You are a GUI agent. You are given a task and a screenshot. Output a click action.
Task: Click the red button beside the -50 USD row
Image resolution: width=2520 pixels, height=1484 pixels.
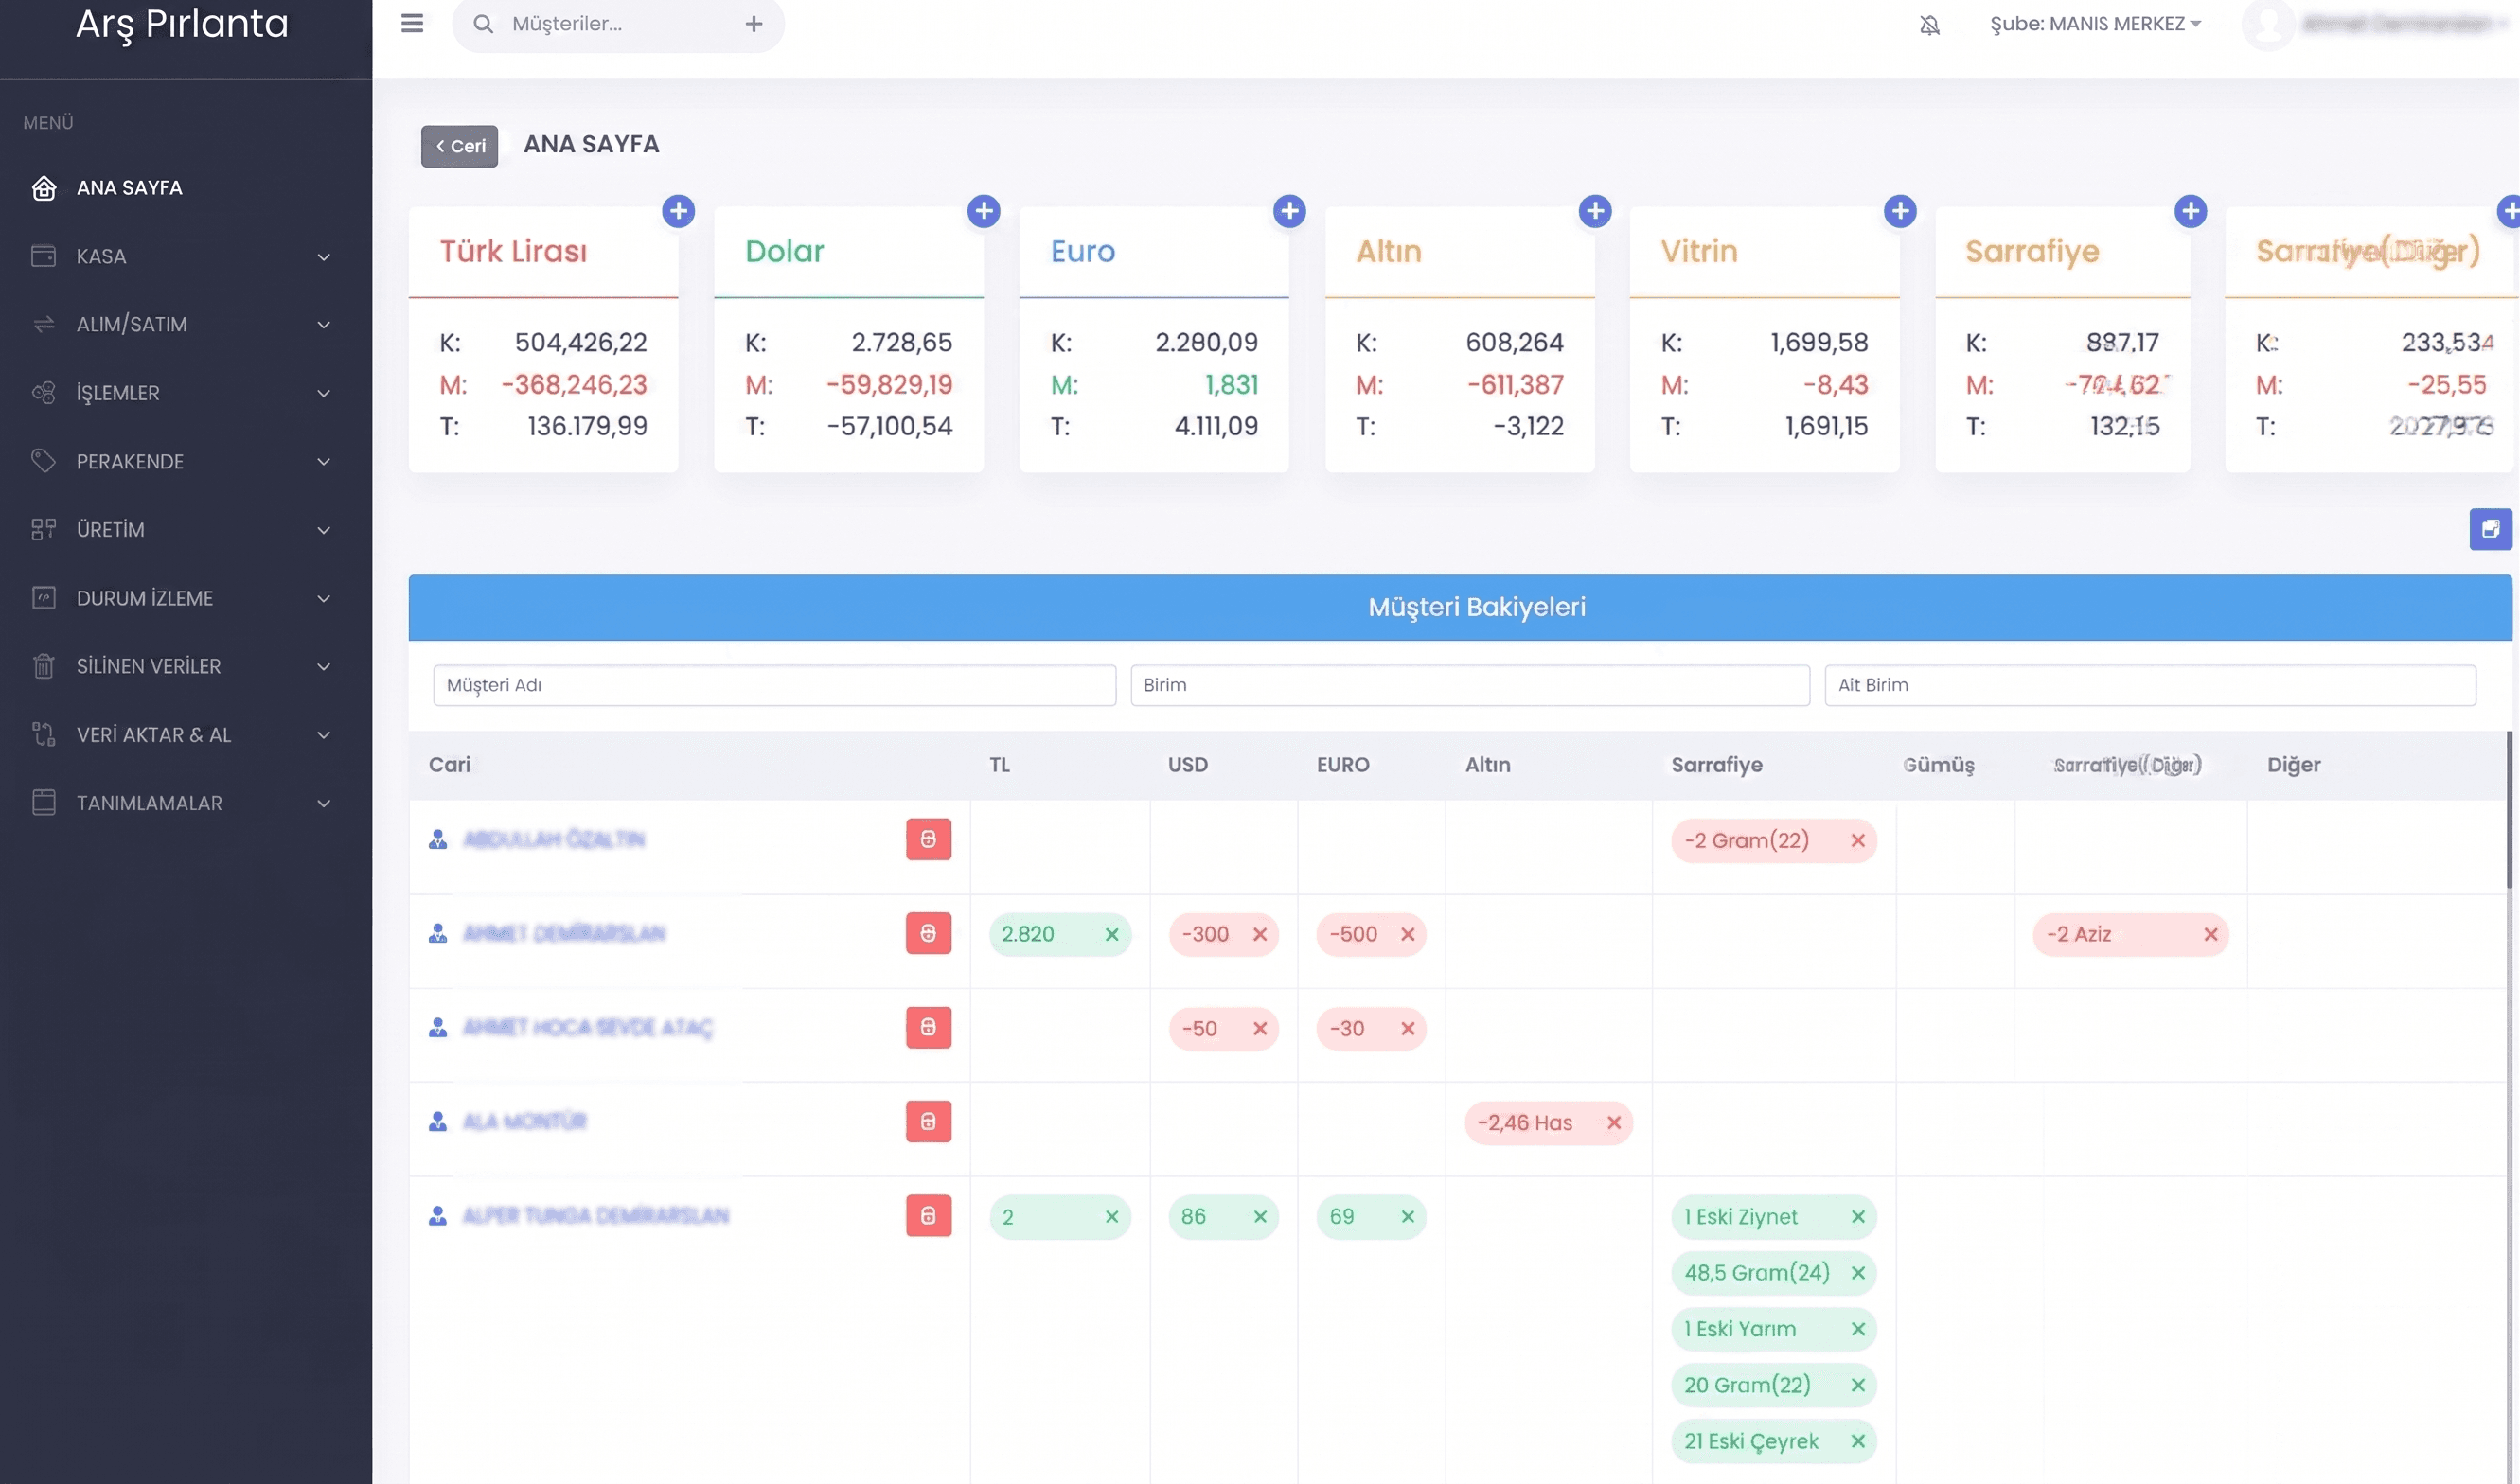(928, 1028)
